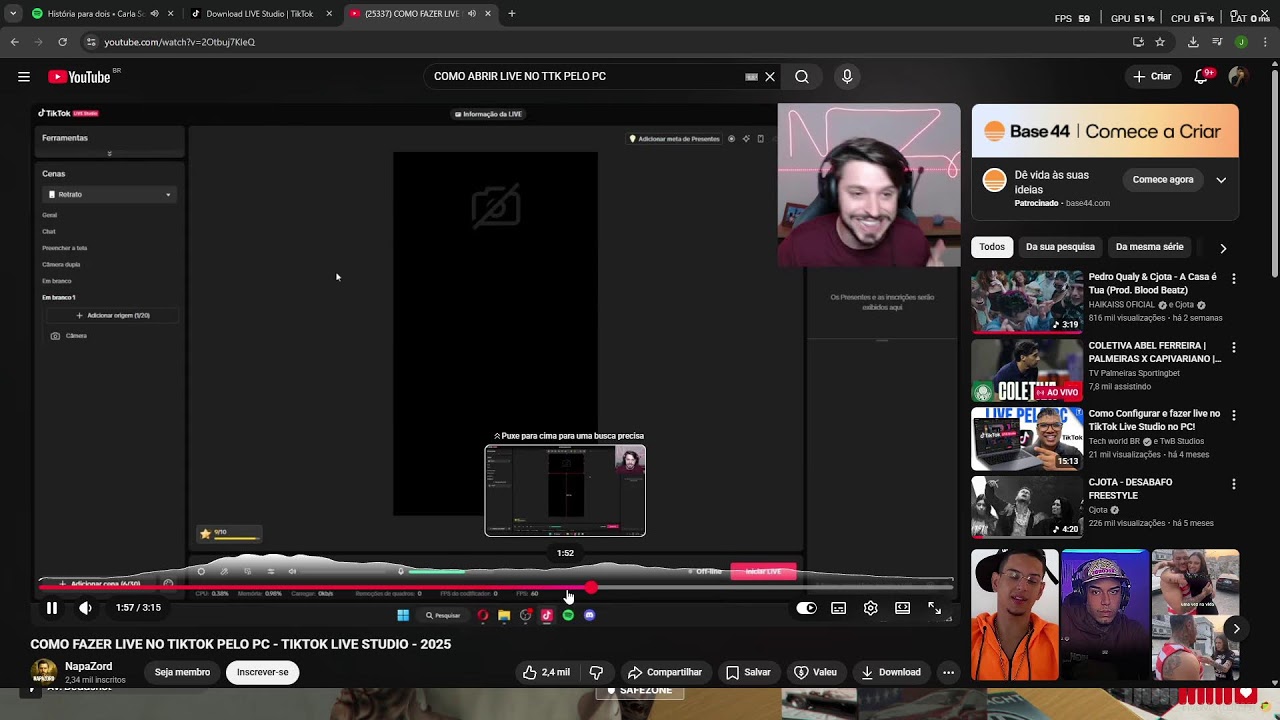Go to YouTube home via logo
This screenshot has height=720, width=1280.
pyautogui.click(x=79, y=77)
